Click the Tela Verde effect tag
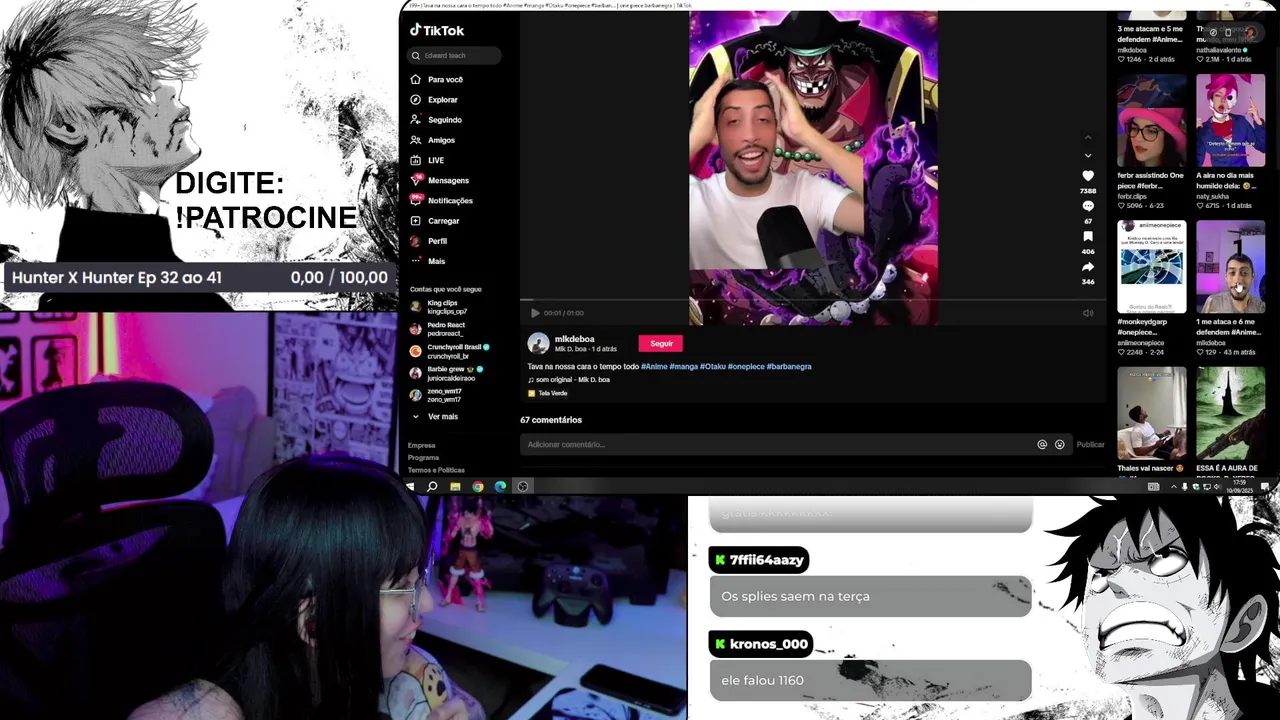This screenshot has height=720, width=1280. pyautogui.click(x=547, y=393)
